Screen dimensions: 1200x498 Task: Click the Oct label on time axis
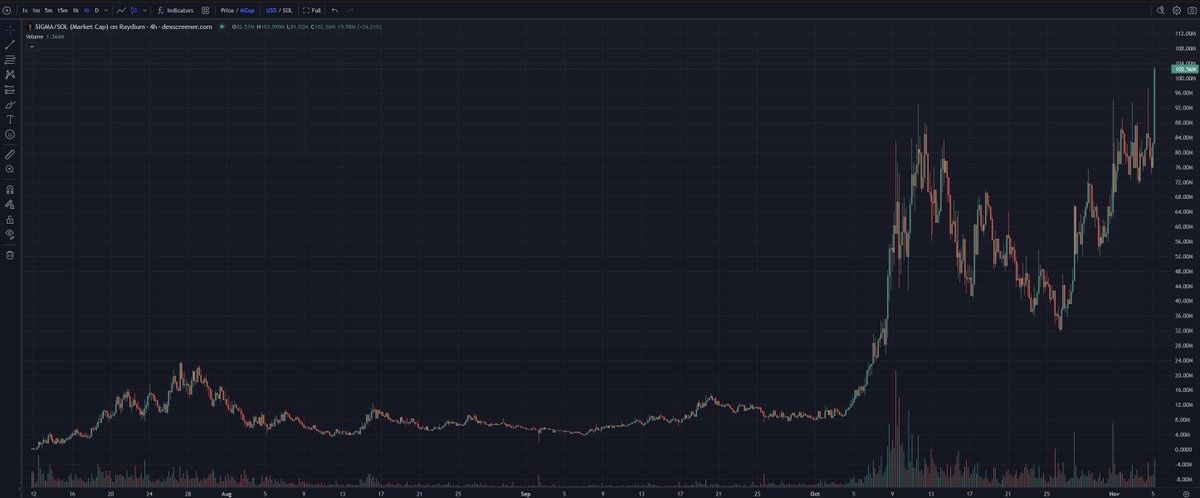coord(815,493)
